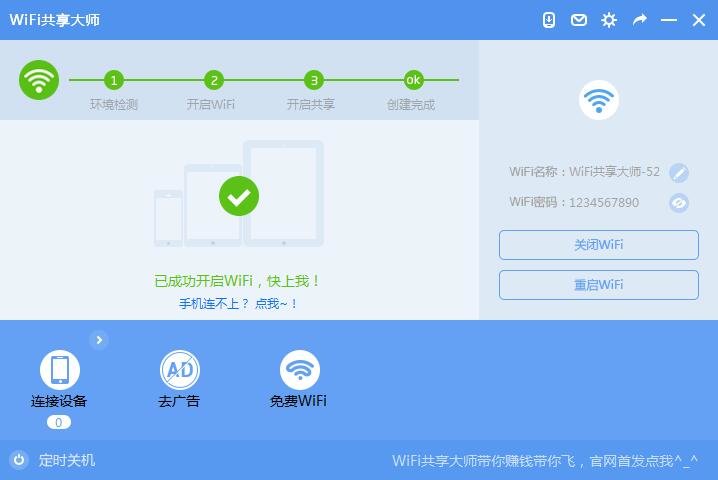
Task: Click the ok 创建完成 step marker
Action: [413, 80]
